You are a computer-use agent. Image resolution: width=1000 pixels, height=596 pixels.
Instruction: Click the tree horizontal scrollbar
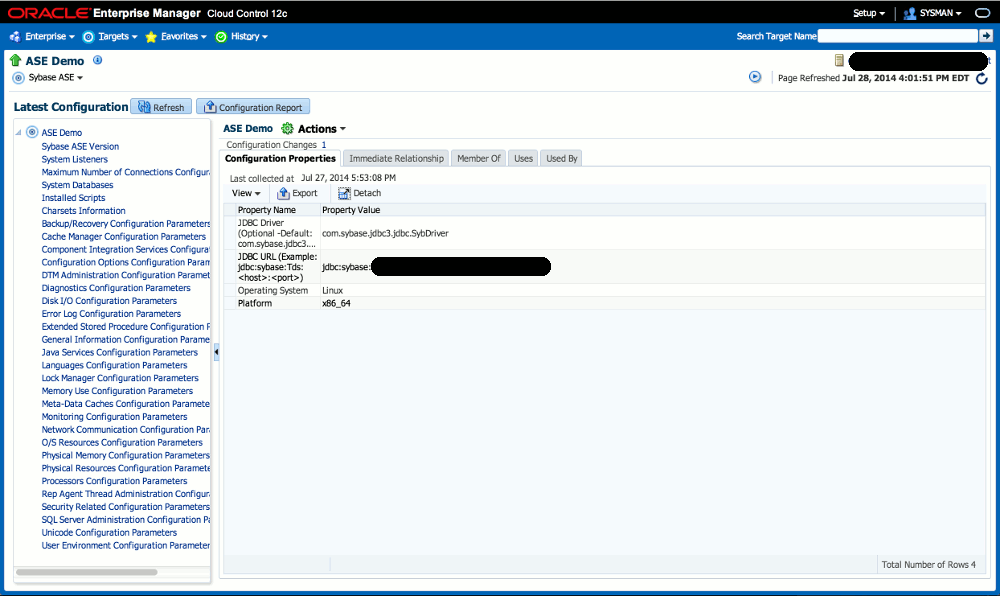(87, 572)
